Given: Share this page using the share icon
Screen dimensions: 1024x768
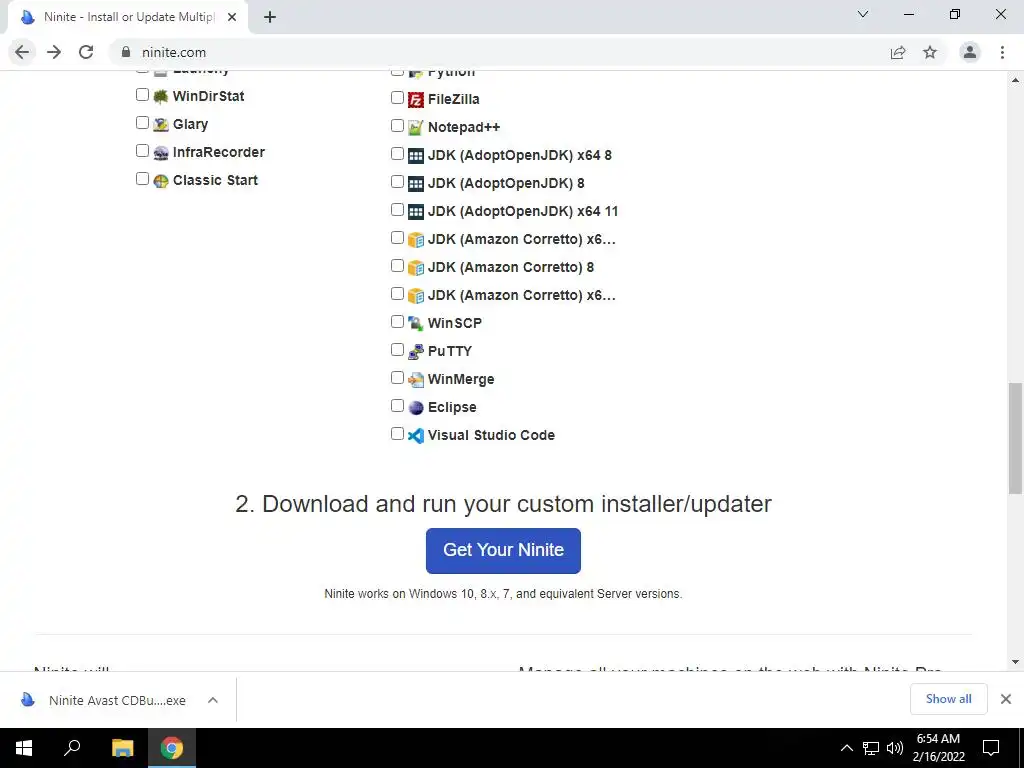Looking at the screenshot, I should [x=898, y=52].
